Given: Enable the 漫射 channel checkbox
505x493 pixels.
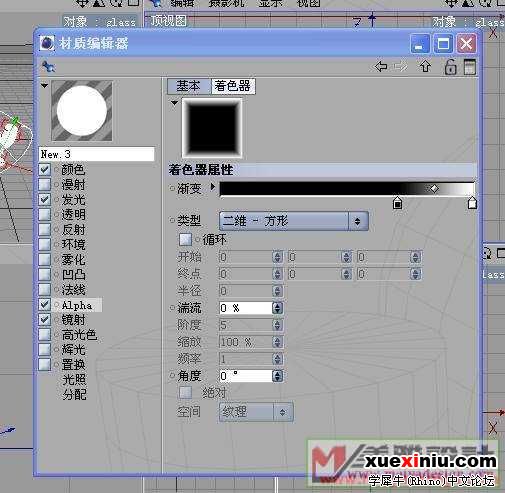Looking at the screenshot, I should click(45, 184).
